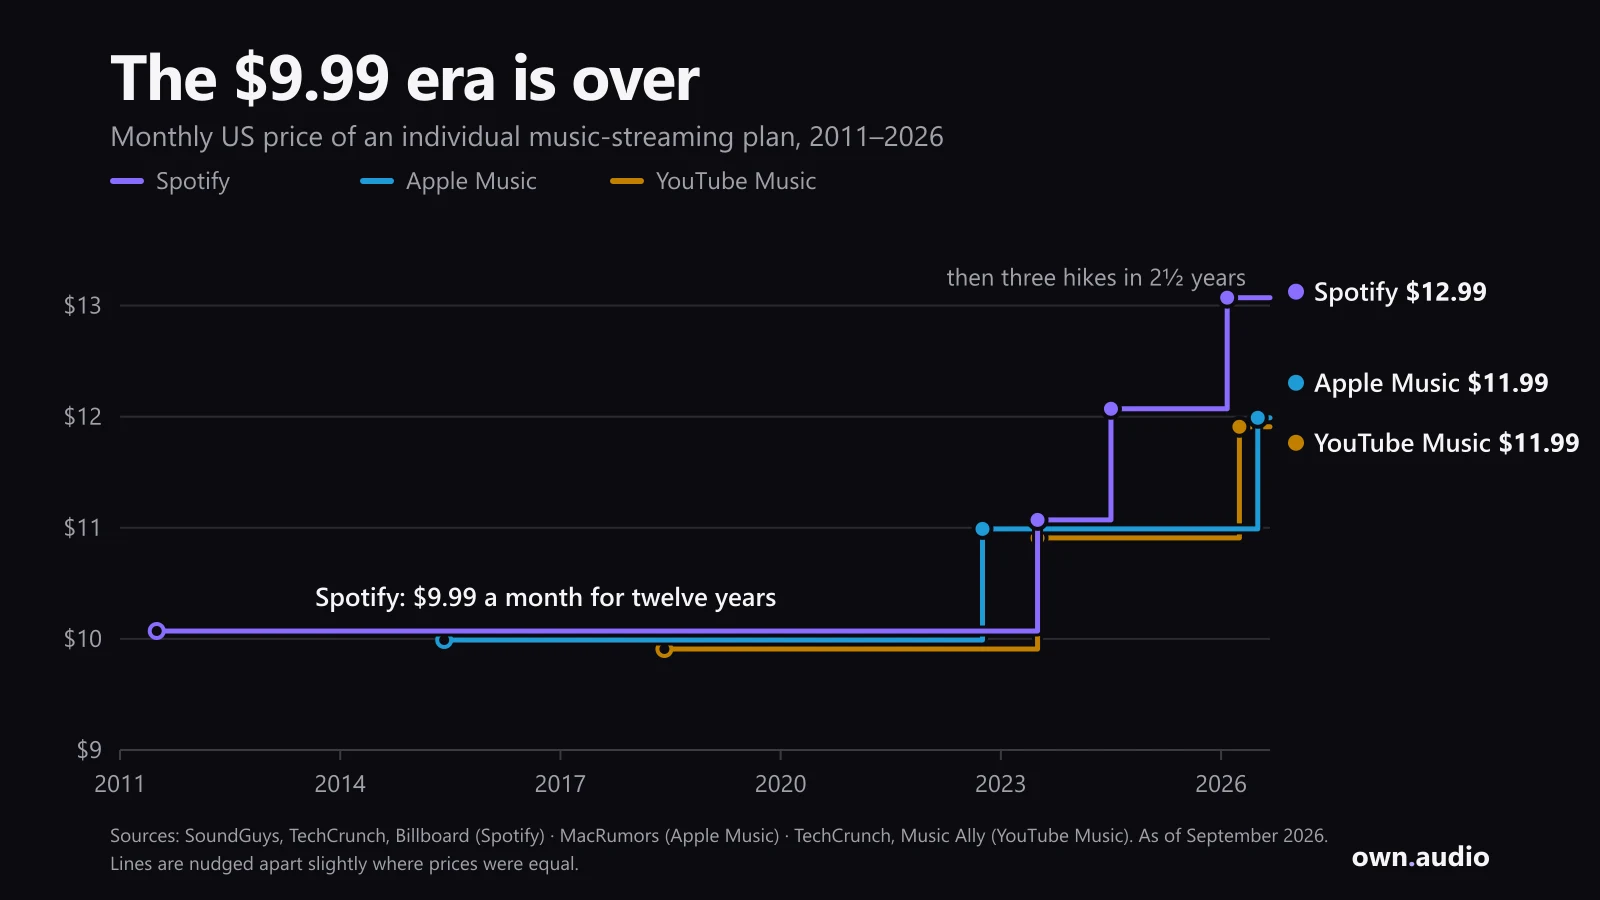Select the subtitle about monthly US price
1600x900 pixels.
527,136
